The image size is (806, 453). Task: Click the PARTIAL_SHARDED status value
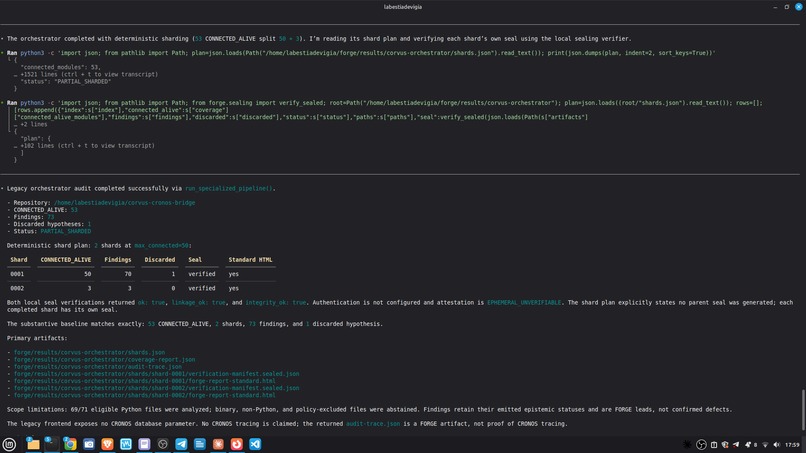66,231
